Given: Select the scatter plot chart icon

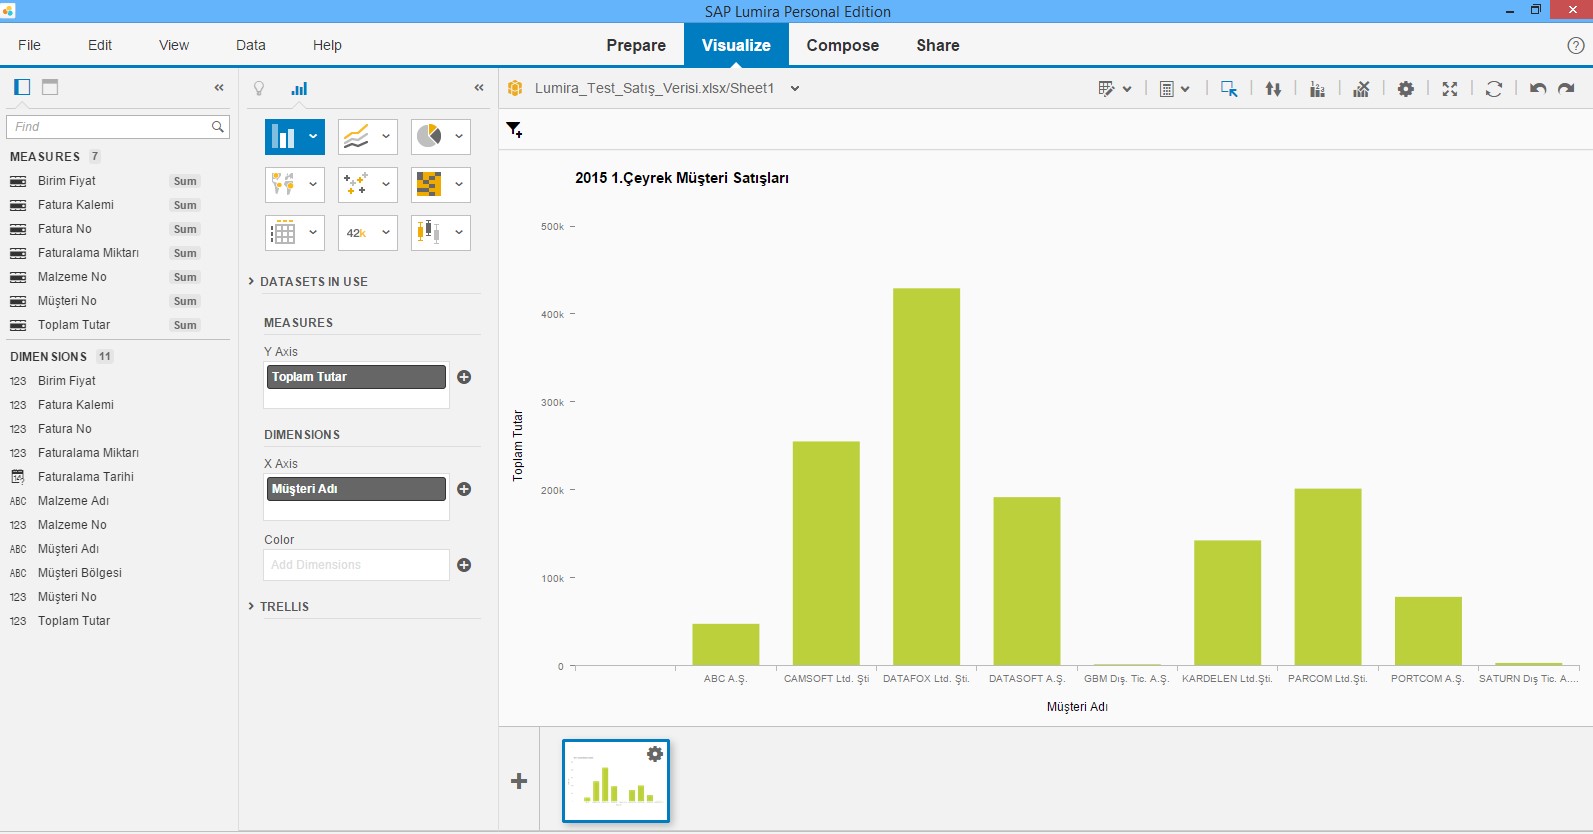Looking at the screenshot, I should [x=356, y=184].
